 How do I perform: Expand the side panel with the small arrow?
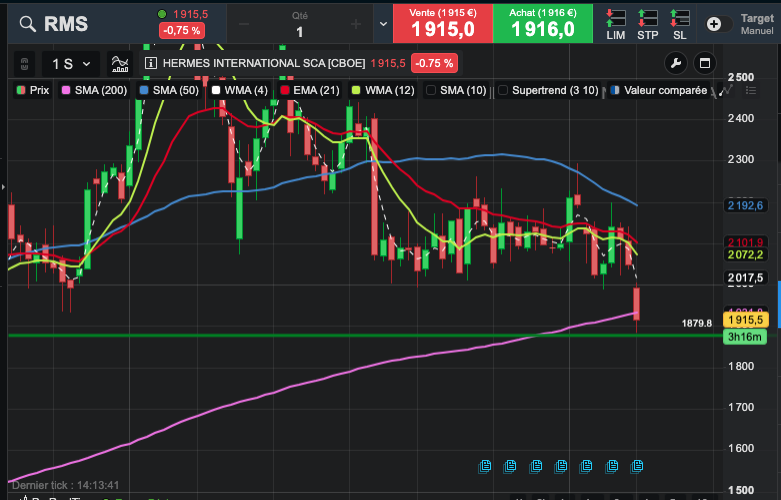[3, 187]
